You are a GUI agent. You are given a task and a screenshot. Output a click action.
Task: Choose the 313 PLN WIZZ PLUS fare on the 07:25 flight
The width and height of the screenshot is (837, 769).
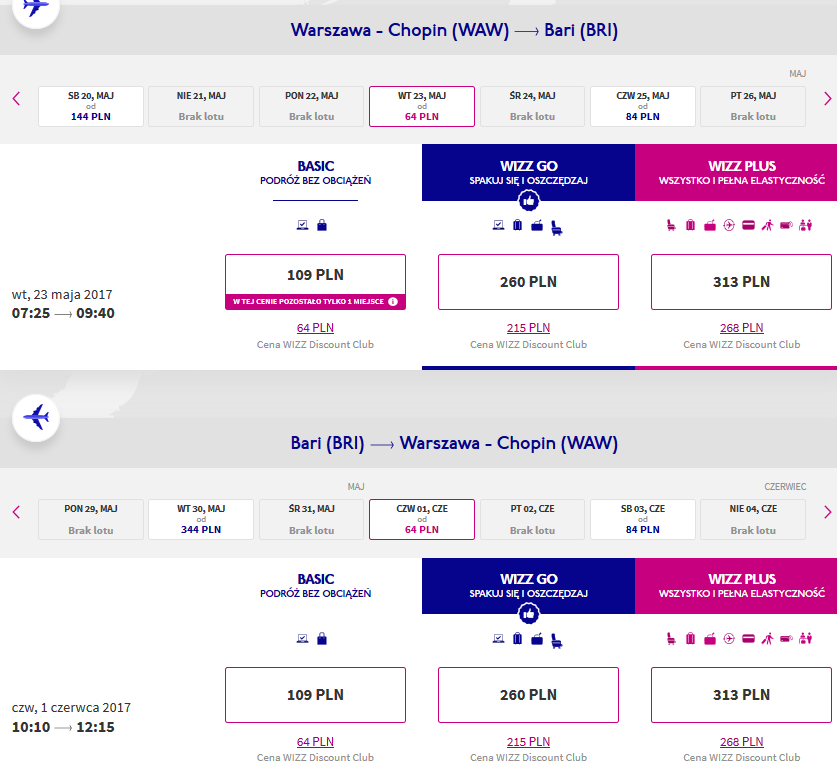pyautogui.click(x=741, y=282)
